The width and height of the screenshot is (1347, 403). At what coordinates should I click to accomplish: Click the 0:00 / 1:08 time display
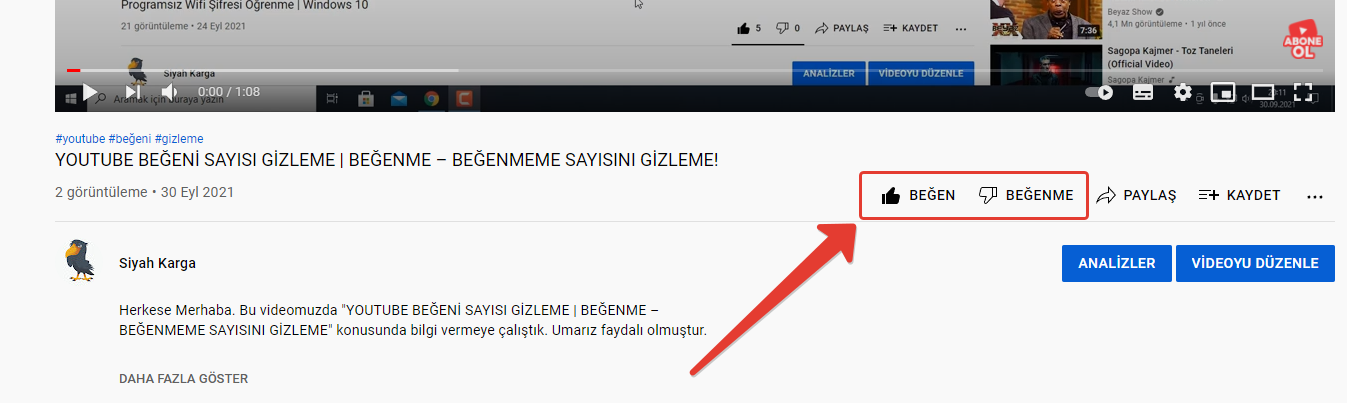229,92
